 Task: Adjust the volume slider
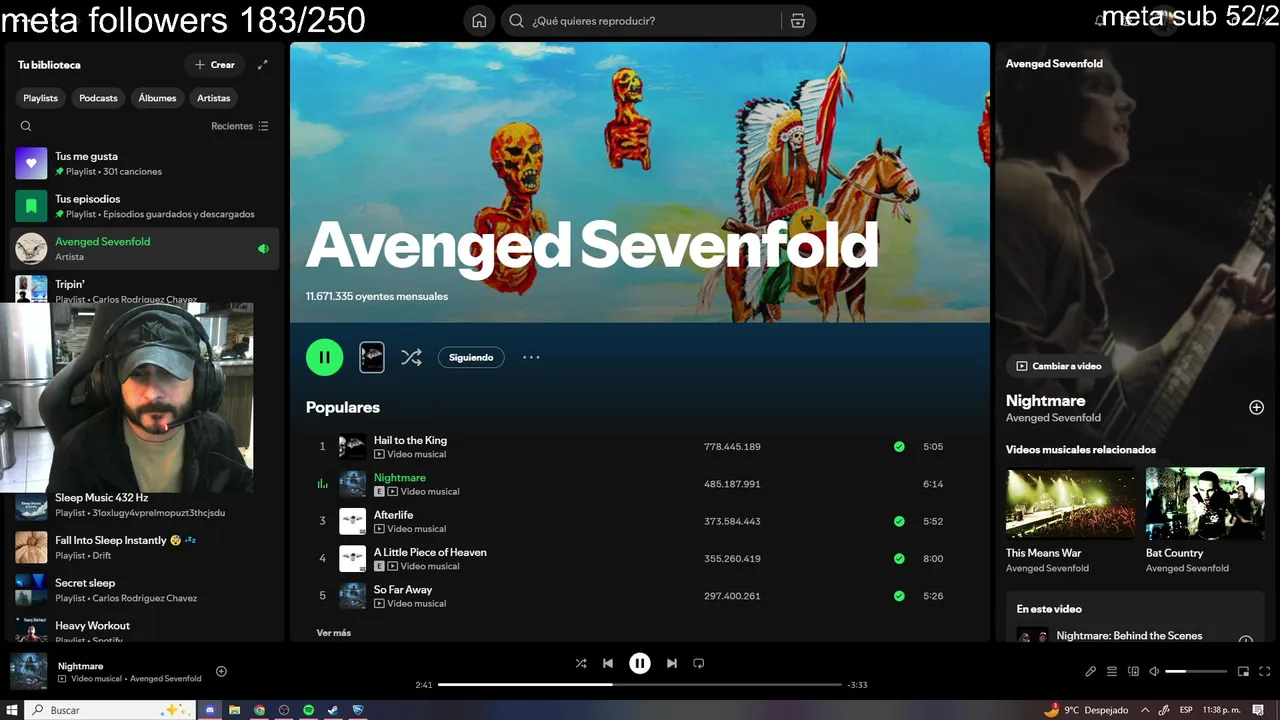1196,672
